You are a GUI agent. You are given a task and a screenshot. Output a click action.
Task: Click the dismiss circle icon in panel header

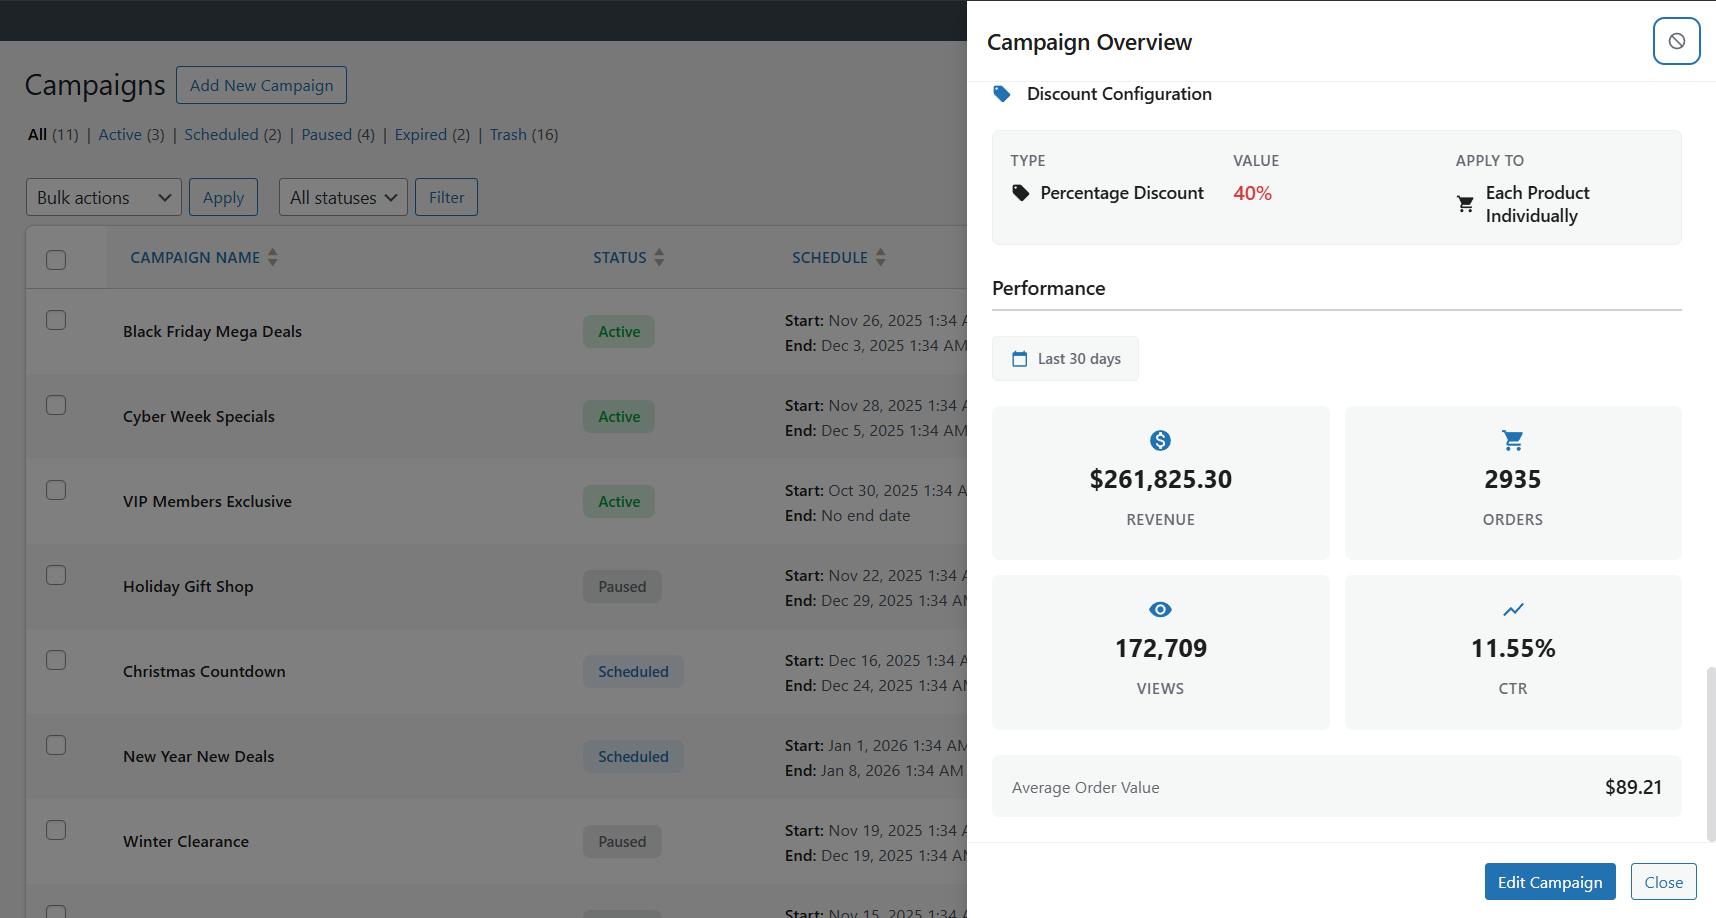[x=1676, y=41]
